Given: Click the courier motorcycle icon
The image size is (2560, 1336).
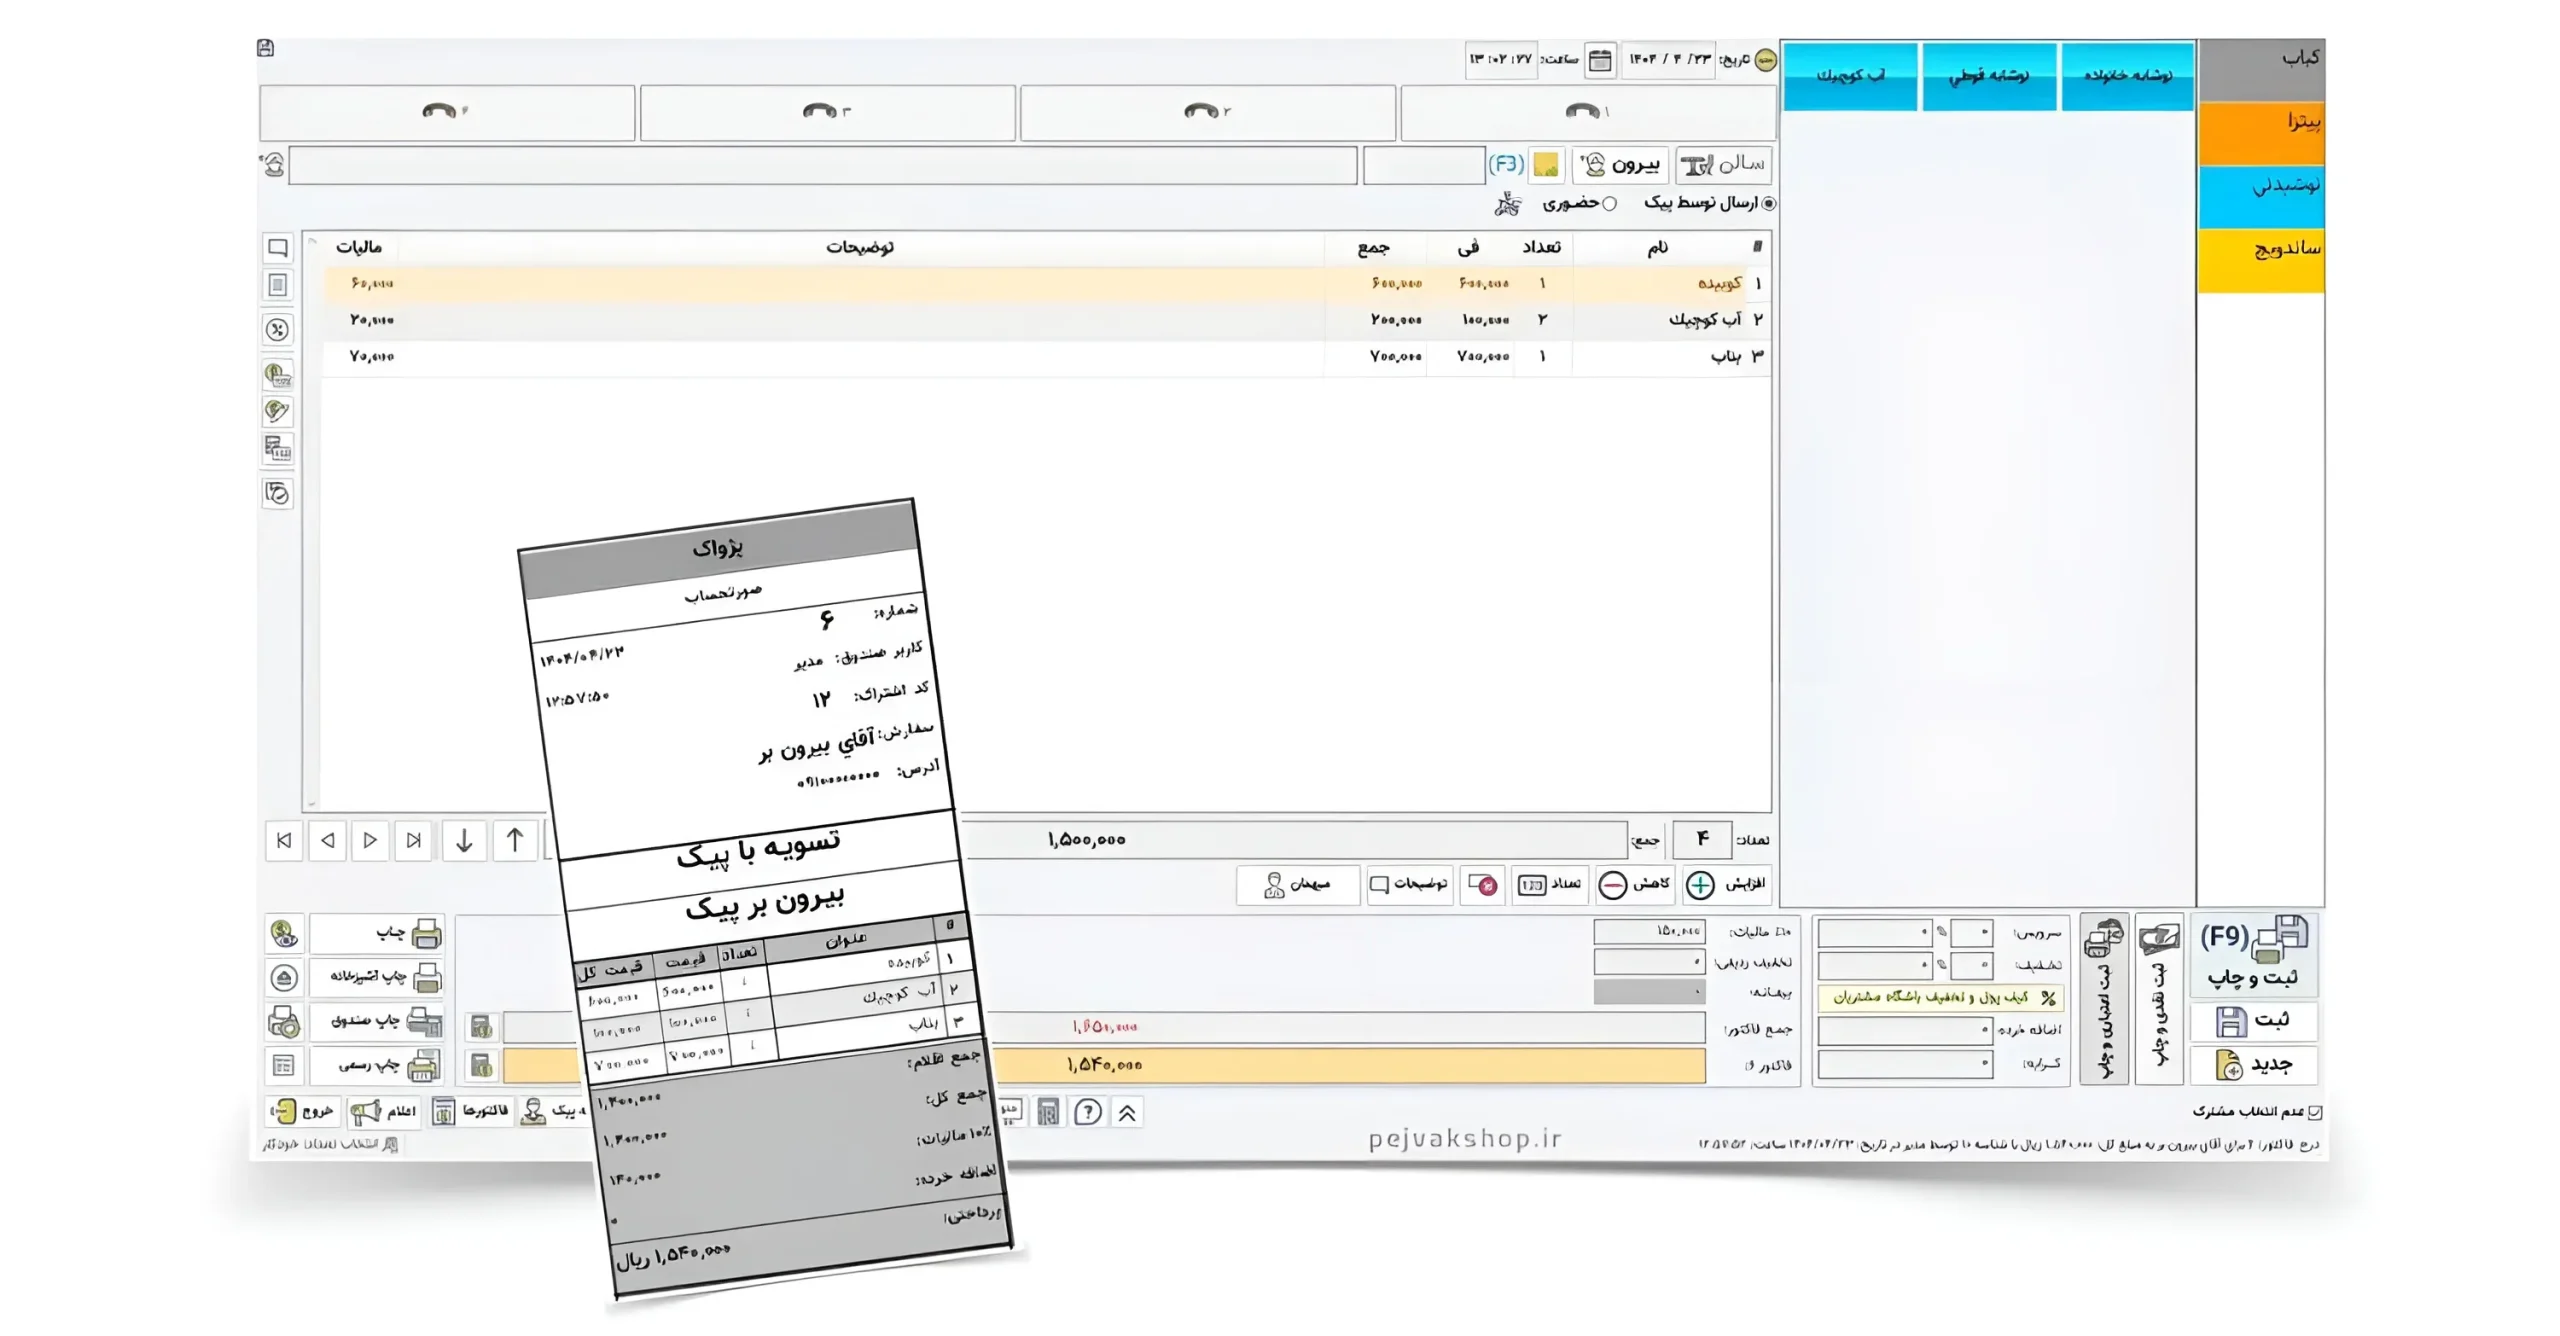Looking at the screenshot, I should 1508,205.
